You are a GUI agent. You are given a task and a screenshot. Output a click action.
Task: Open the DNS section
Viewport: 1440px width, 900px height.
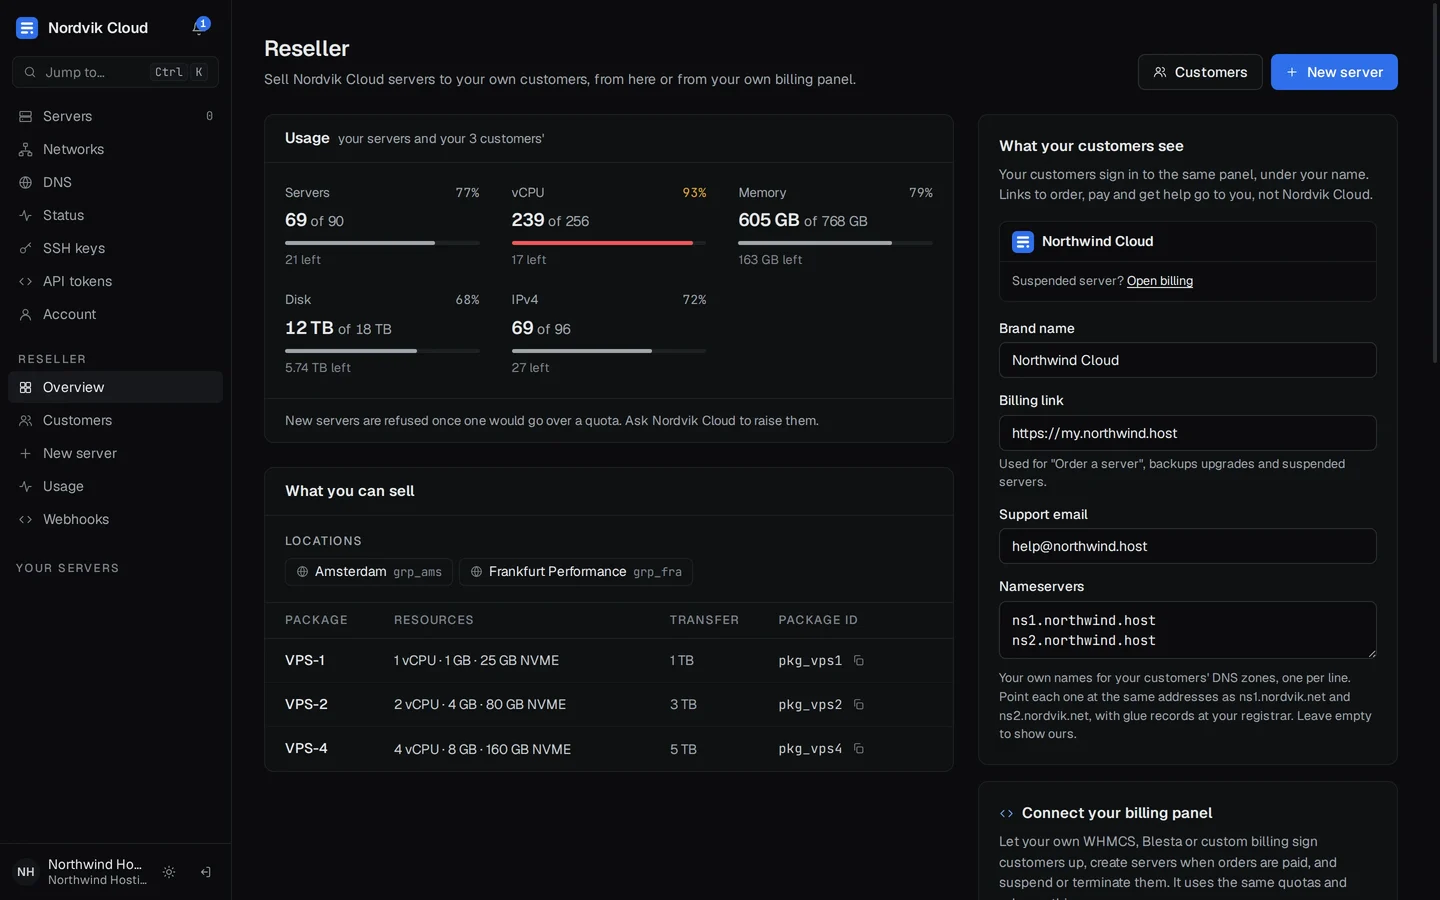click(x=115, y=182)
